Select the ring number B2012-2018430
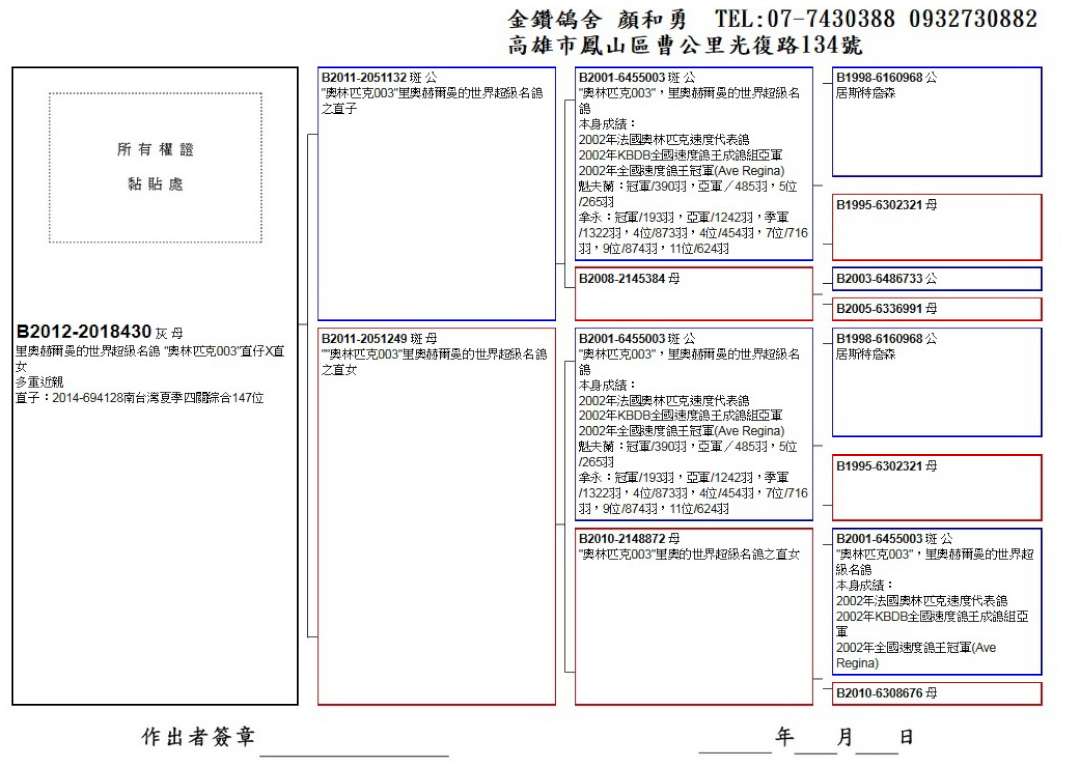Viewport: 1080px width, 767px height. click(84, 331)
